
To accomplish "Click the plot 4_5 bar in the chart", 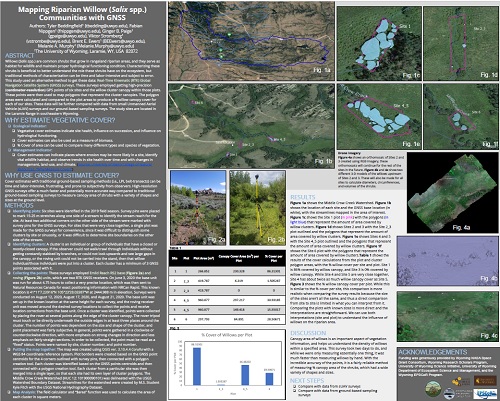I will coord(245,375).
